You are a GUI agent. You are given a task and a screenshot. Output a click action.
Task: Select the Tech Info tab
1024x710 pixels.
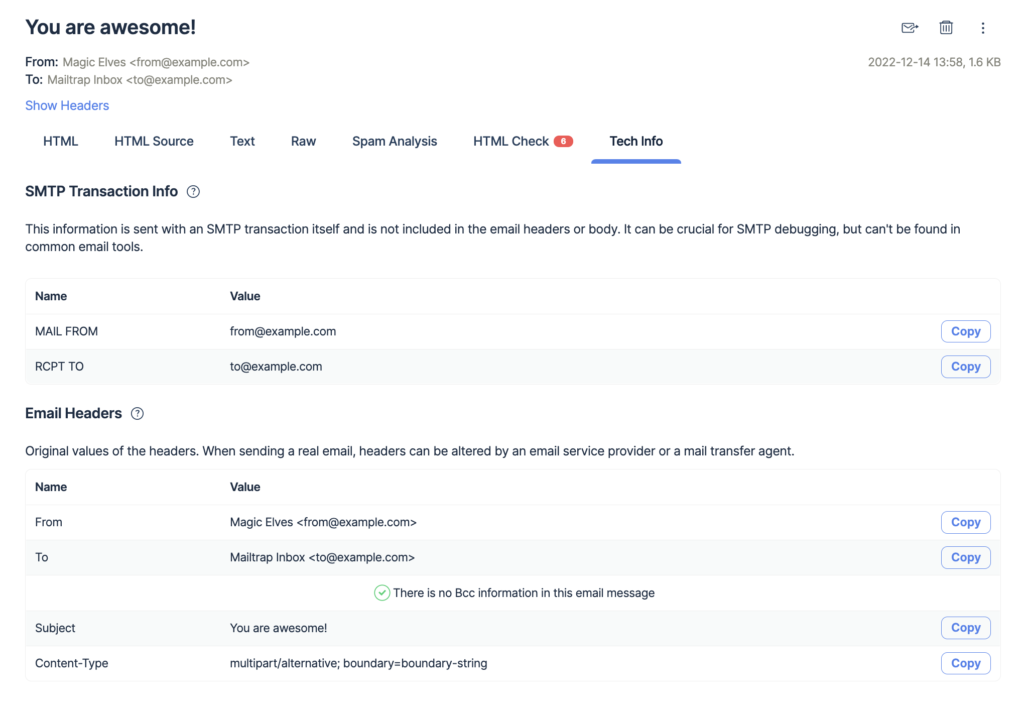636,141
